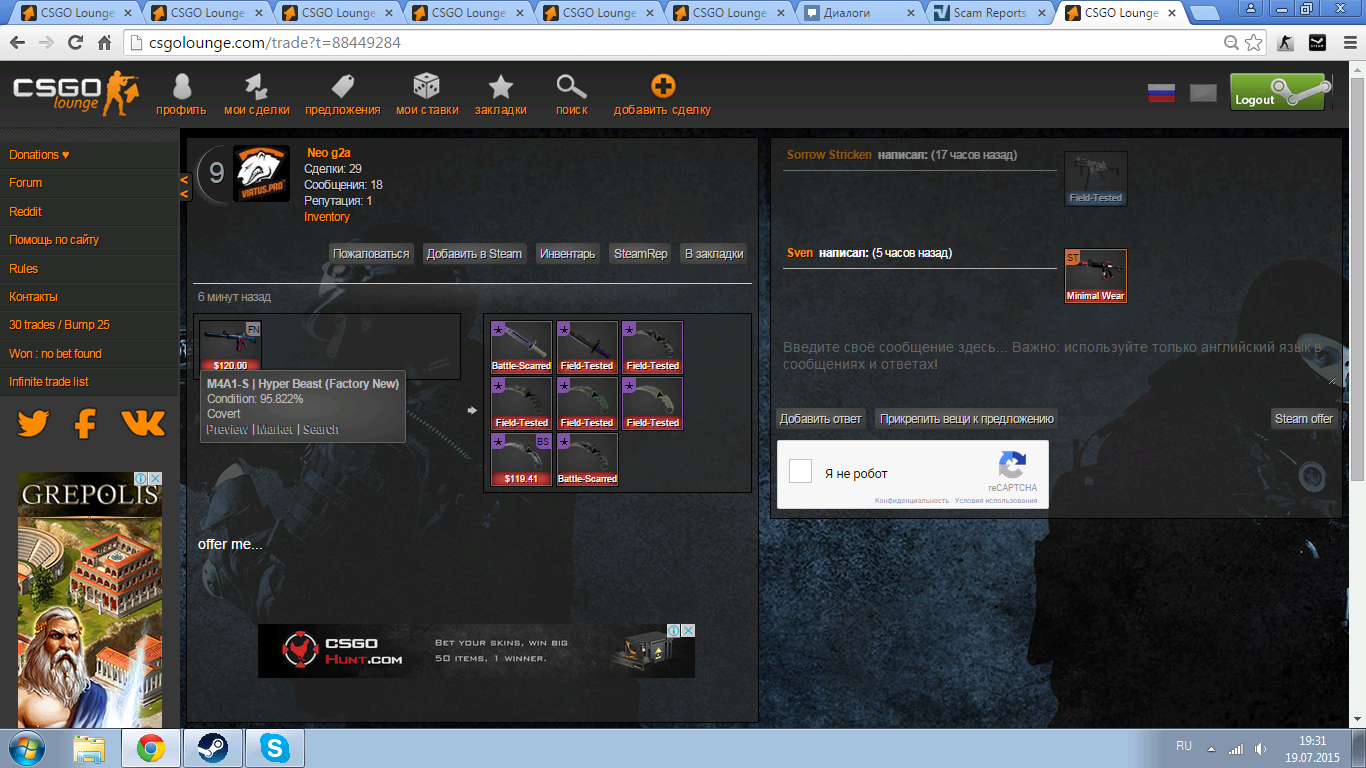Open Skype from the Windows taskbar
The image size is (1366, 768).
pos(274,748)
